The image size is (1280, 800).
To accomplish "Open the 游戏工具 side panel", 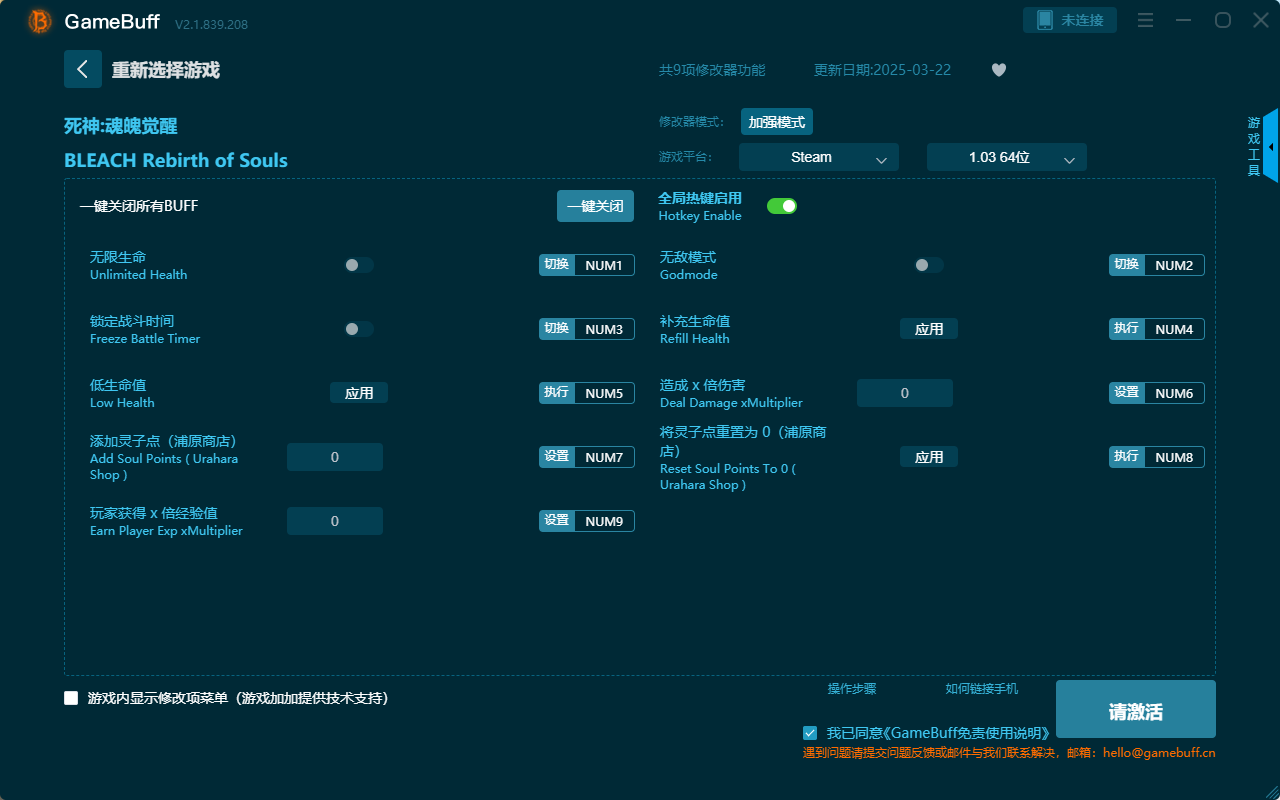I will point(1253,145).
